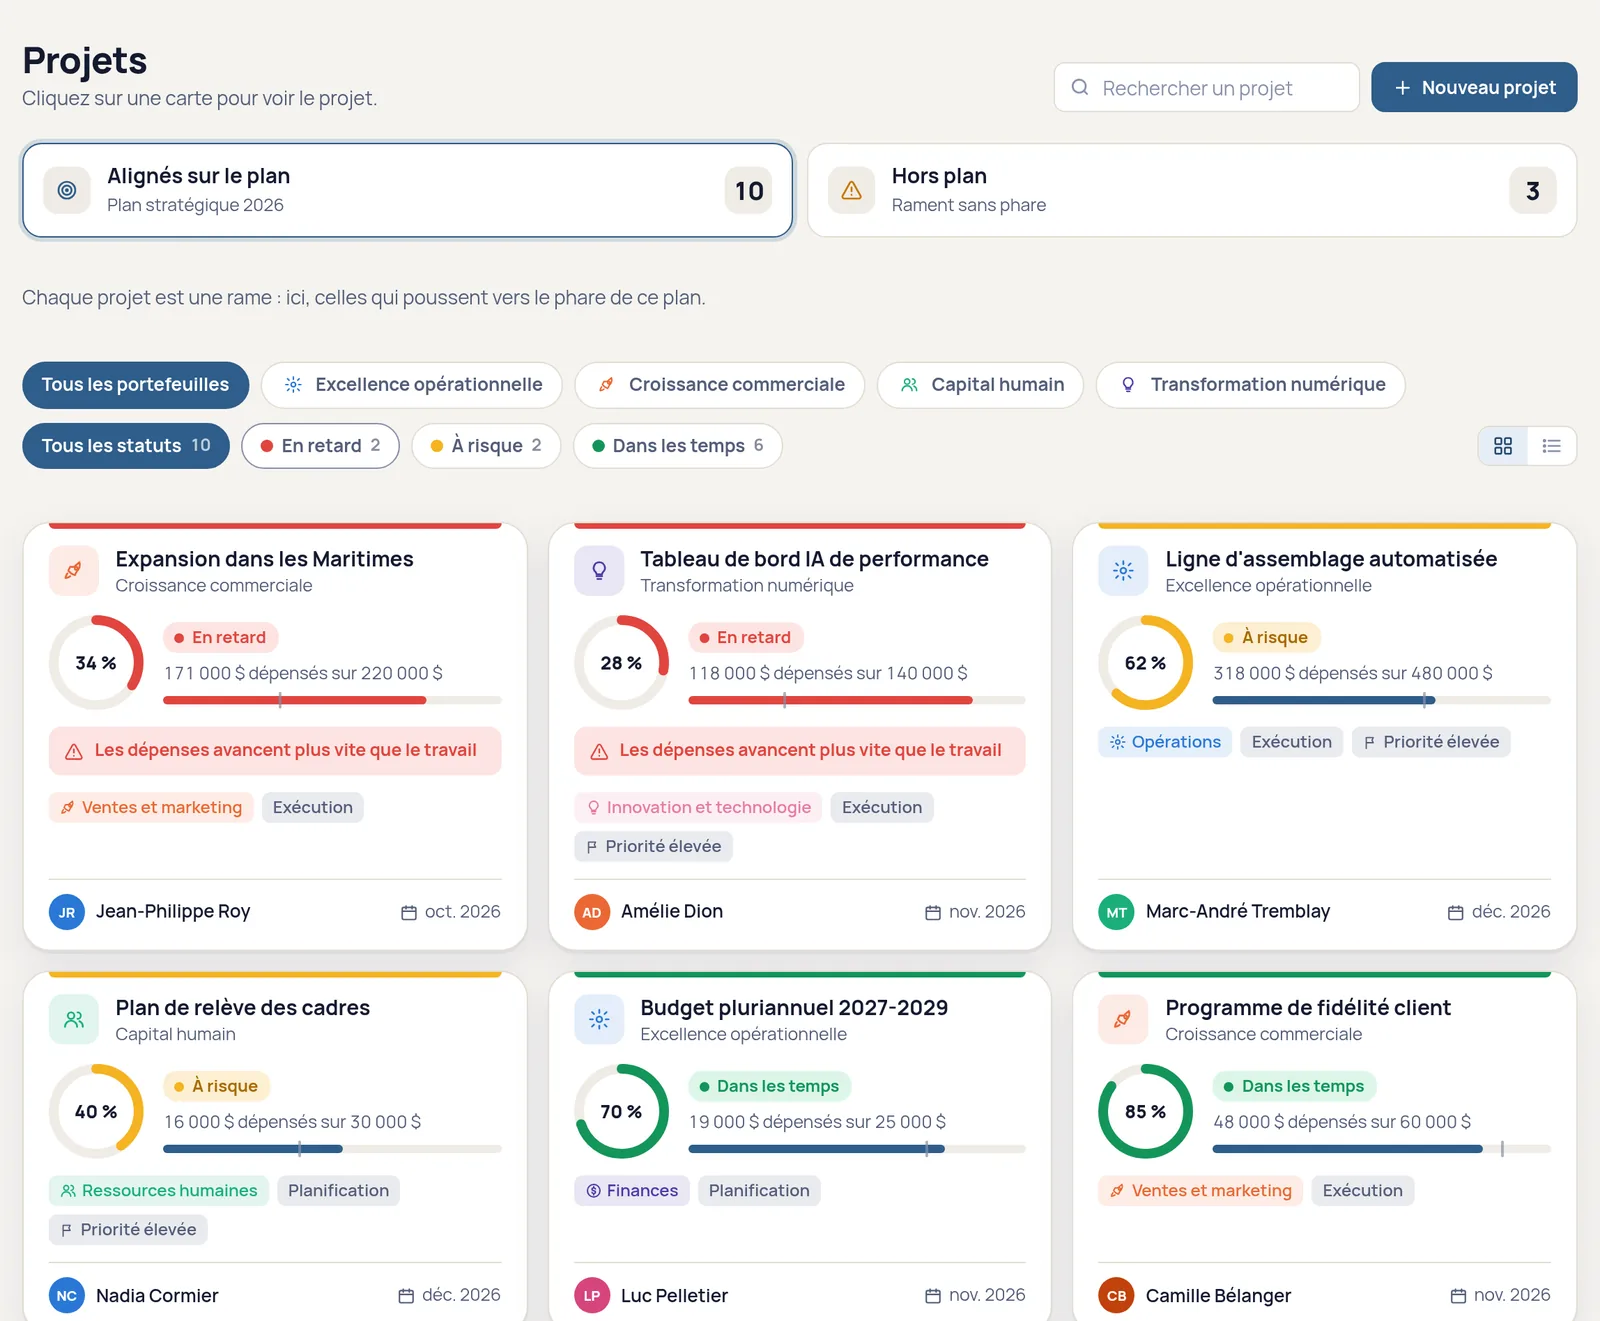The height and width of the screenshot is (1321, 1600).
Task: Click the Ressources humaines tag
Action: tap(159, 1191)
